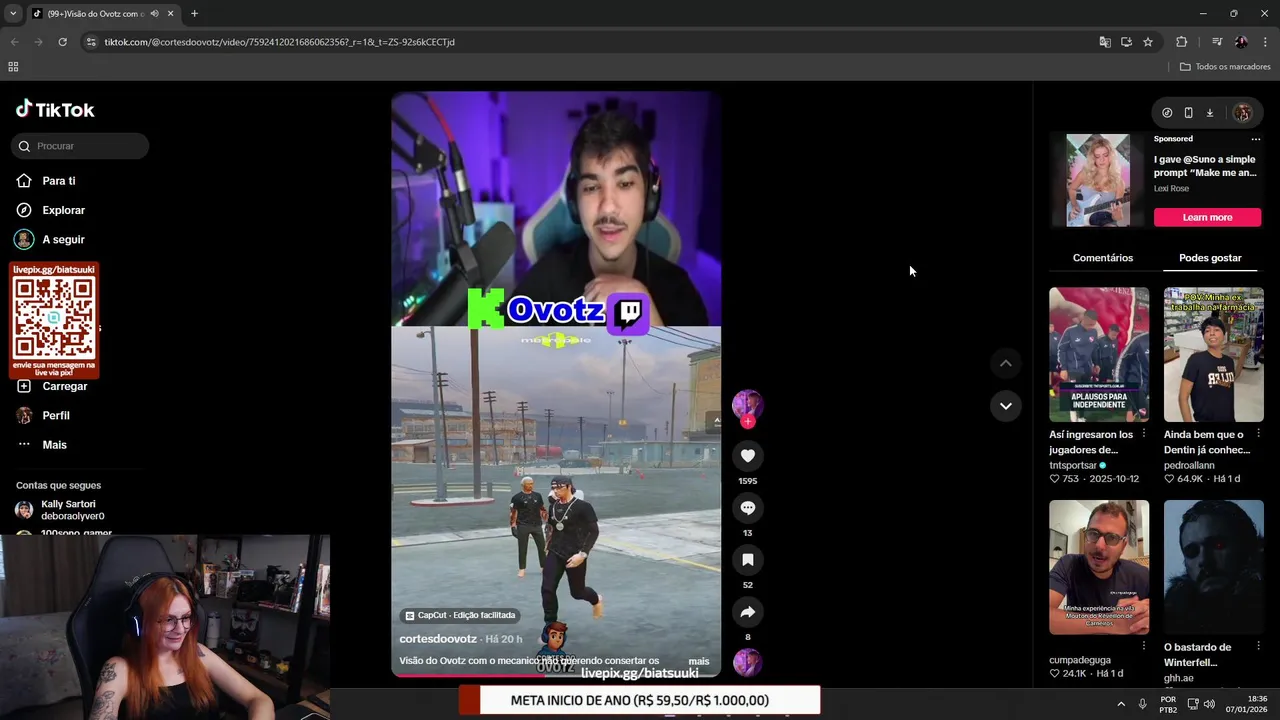Like the video with the heart icon

point(747,456)
